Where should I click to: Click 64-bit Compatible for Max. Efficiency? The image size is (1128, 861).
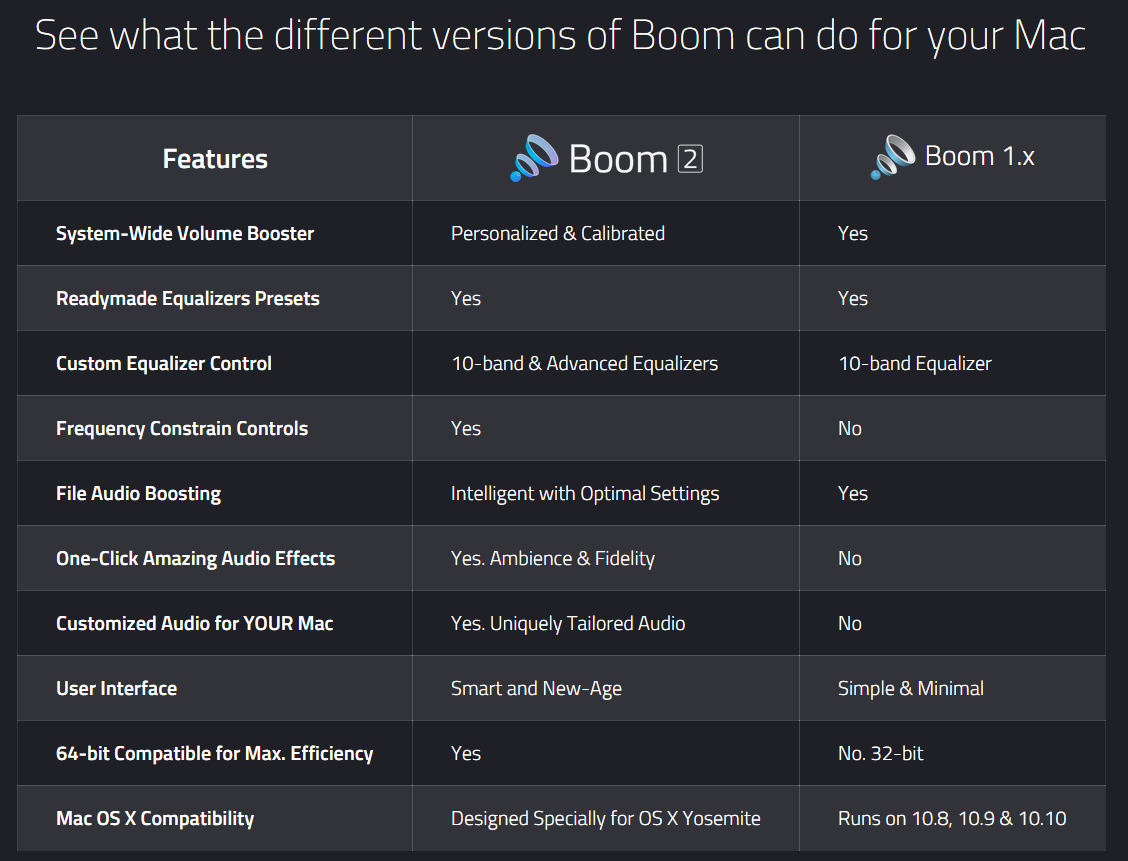214,753
